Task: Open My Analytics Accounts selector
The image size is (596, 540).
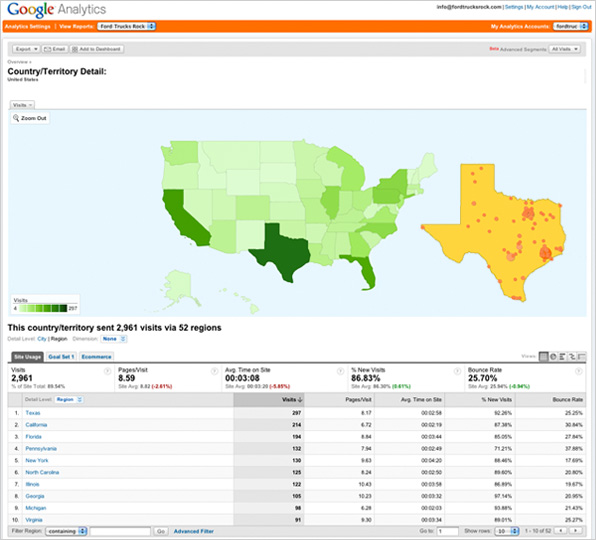Action: click(571, 26)
